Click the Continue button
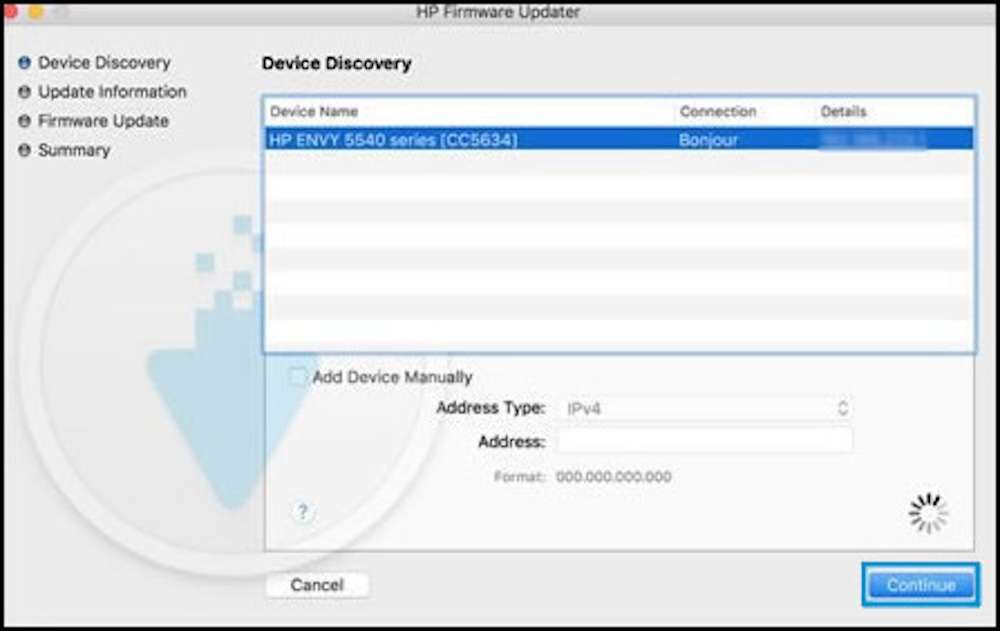 (x=921, y=584)
